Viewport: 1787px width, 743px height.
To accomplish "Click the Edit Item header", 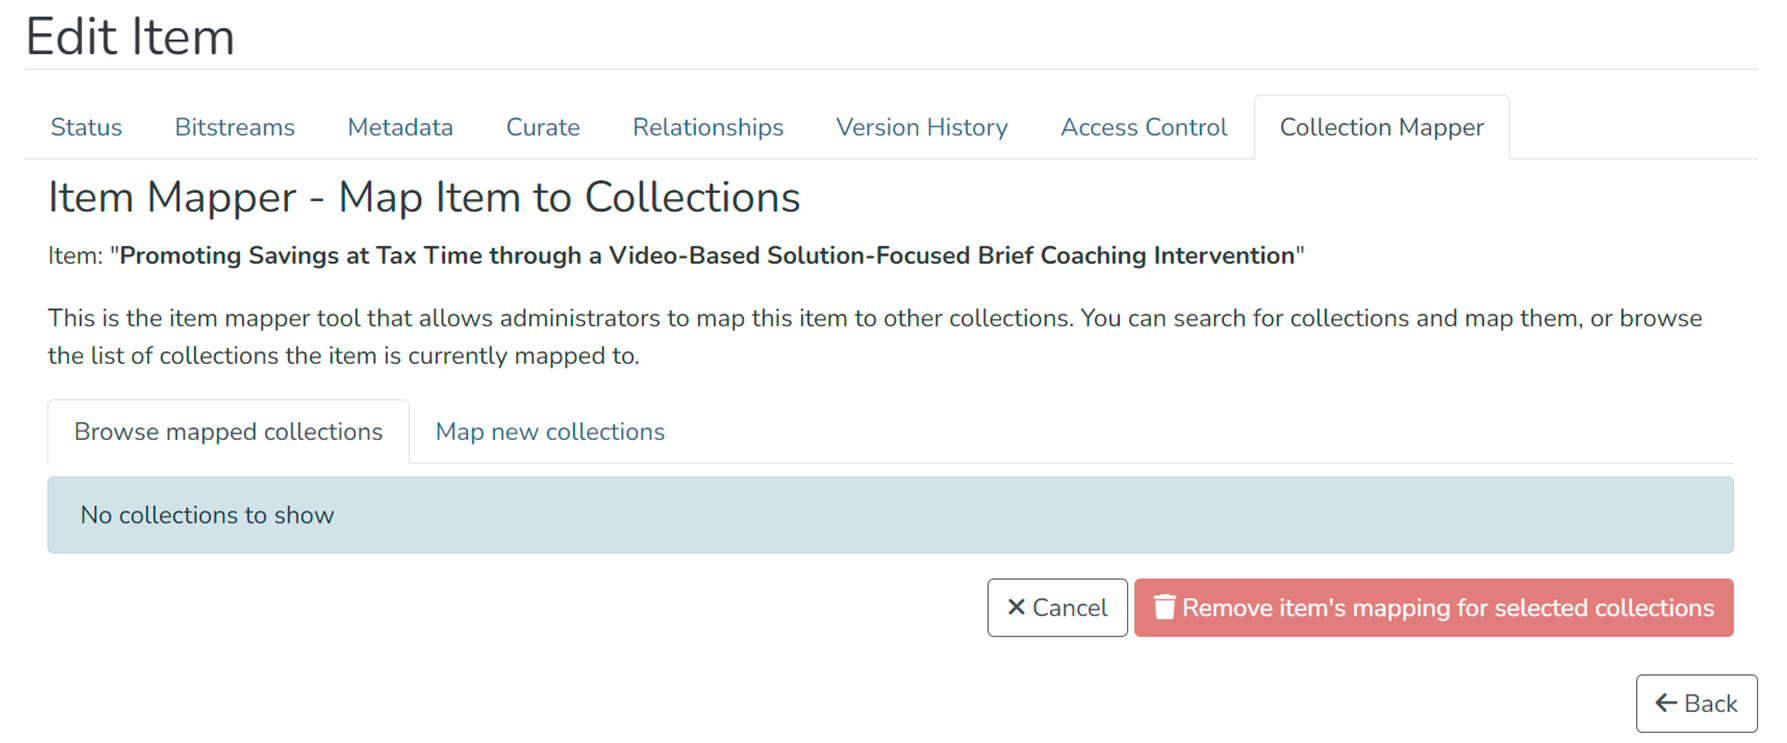I will tap(131, 36).
